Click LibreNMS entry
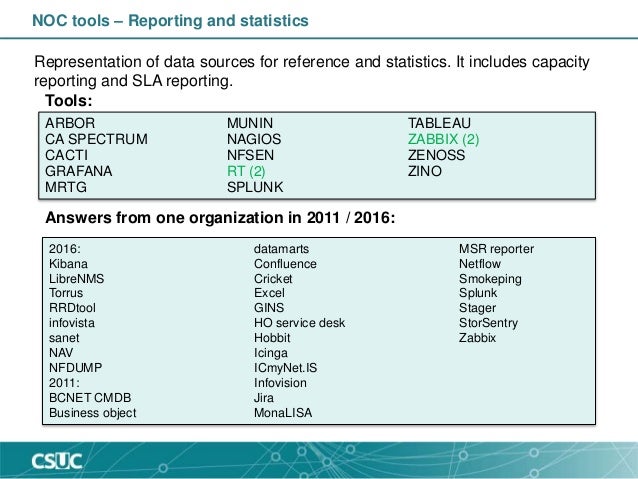Screen dimensions: 638x479 pyautogui.click(x=76, y=279)
